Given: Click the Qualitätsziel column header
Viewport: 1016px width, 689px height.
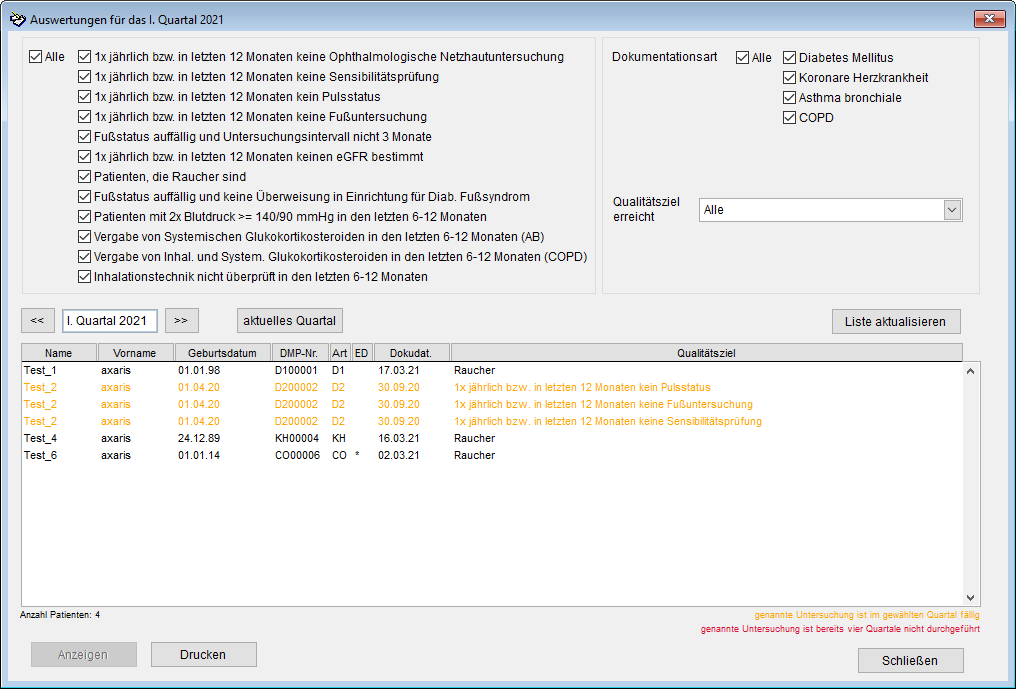Looking at the screenshot, I should point(706,352).
